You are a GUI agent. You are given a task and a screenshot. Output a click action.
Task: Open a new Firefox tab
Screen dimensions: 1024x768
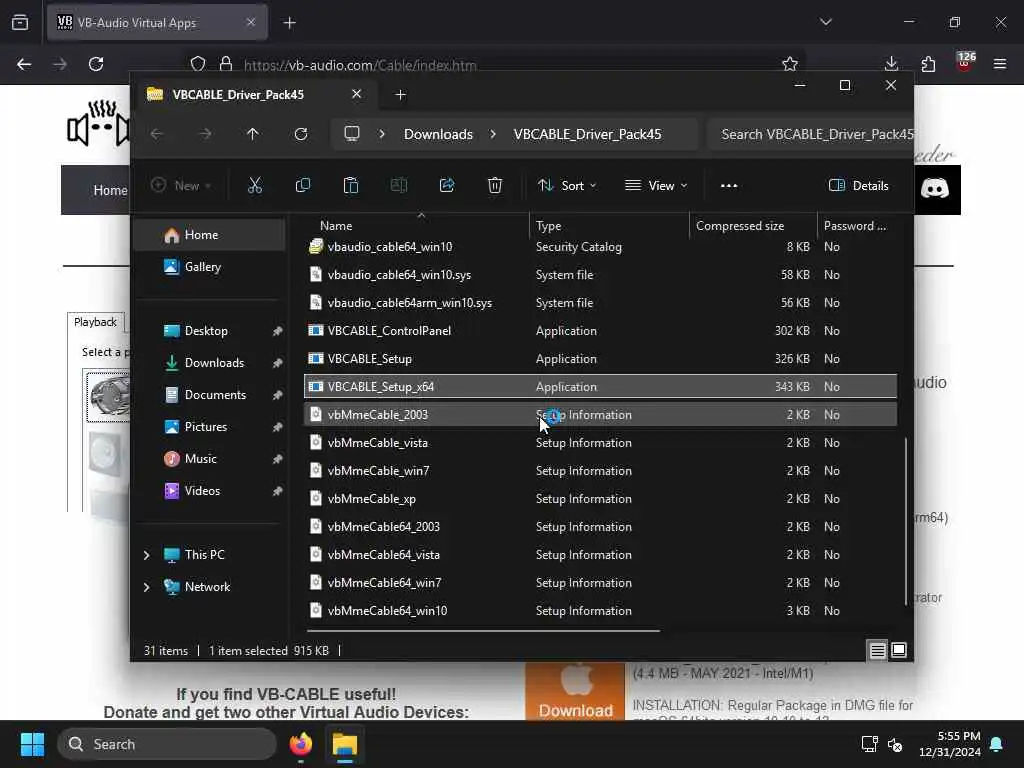click(289, 23)
